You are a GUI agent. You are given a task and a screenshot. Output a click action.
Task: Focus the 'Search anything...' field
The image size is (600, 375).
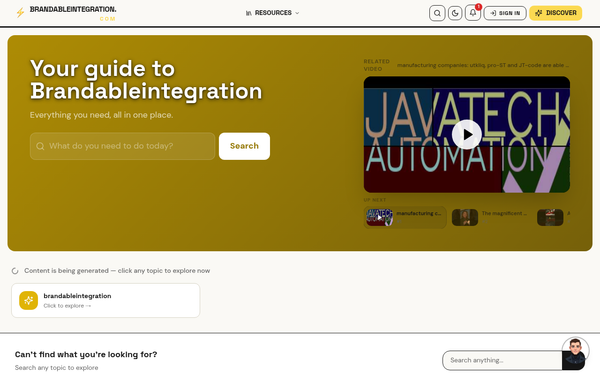tap(502, 360)
